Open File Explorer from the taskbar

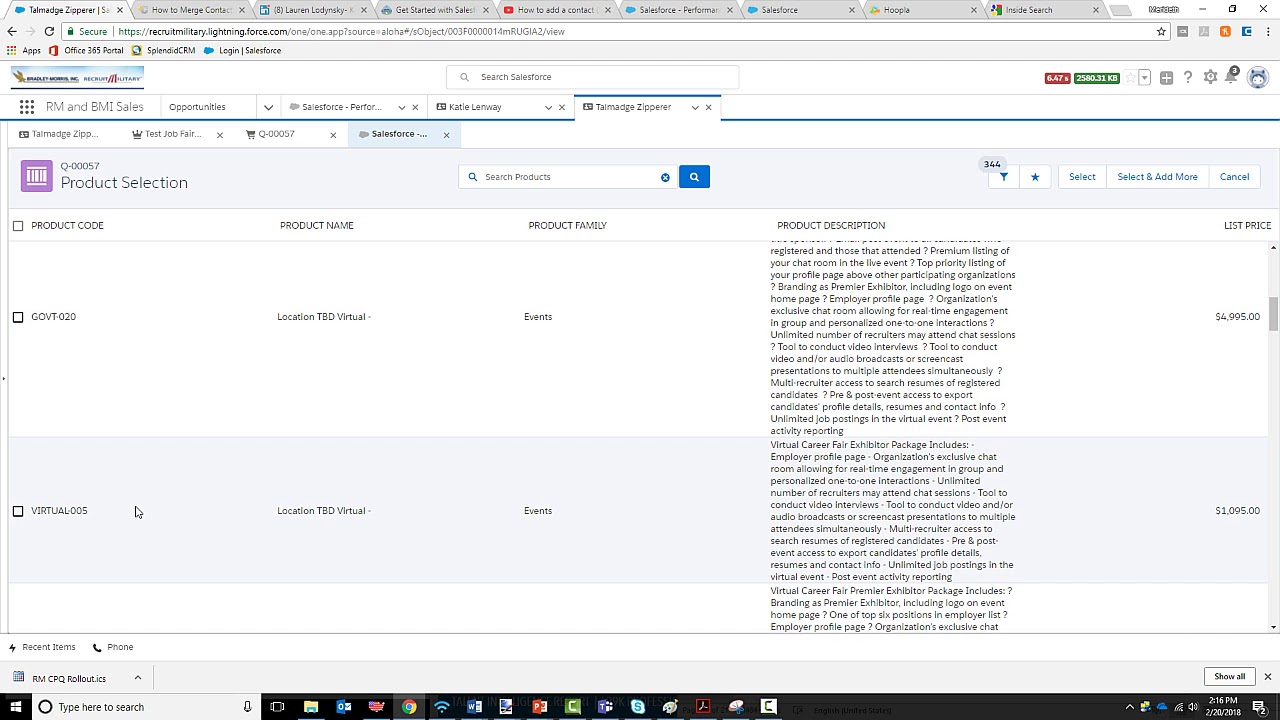pyautogui.click(x=311, y=707)
